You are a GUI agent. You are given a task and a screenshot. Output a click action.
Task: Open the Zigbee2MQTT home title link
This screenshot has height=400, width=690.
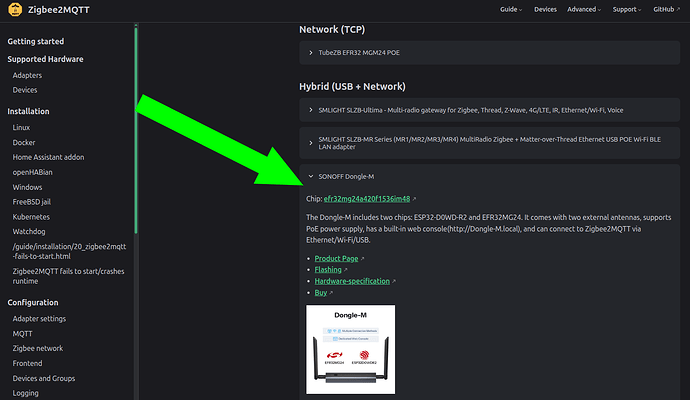(59, 10)
